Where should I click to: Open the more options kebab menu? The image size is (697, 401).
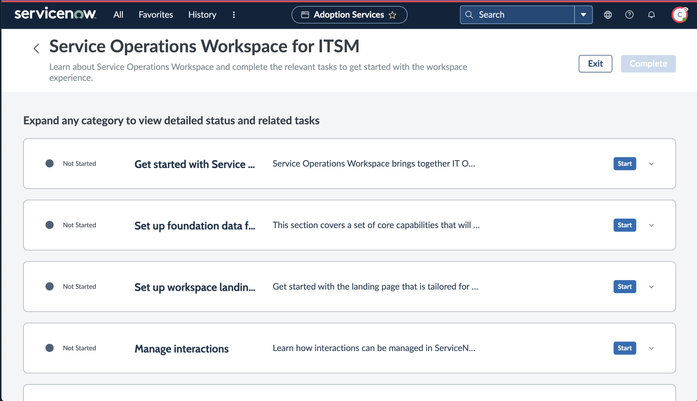point(234,15)
